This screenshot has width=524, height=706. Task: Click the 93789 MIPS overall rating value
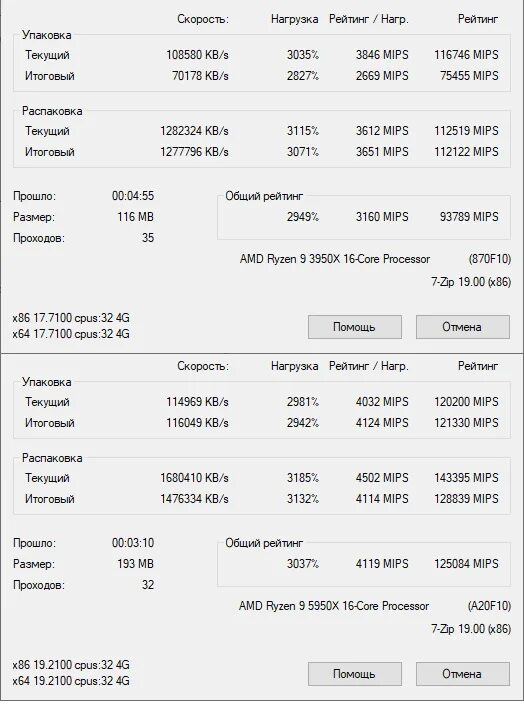469,217
